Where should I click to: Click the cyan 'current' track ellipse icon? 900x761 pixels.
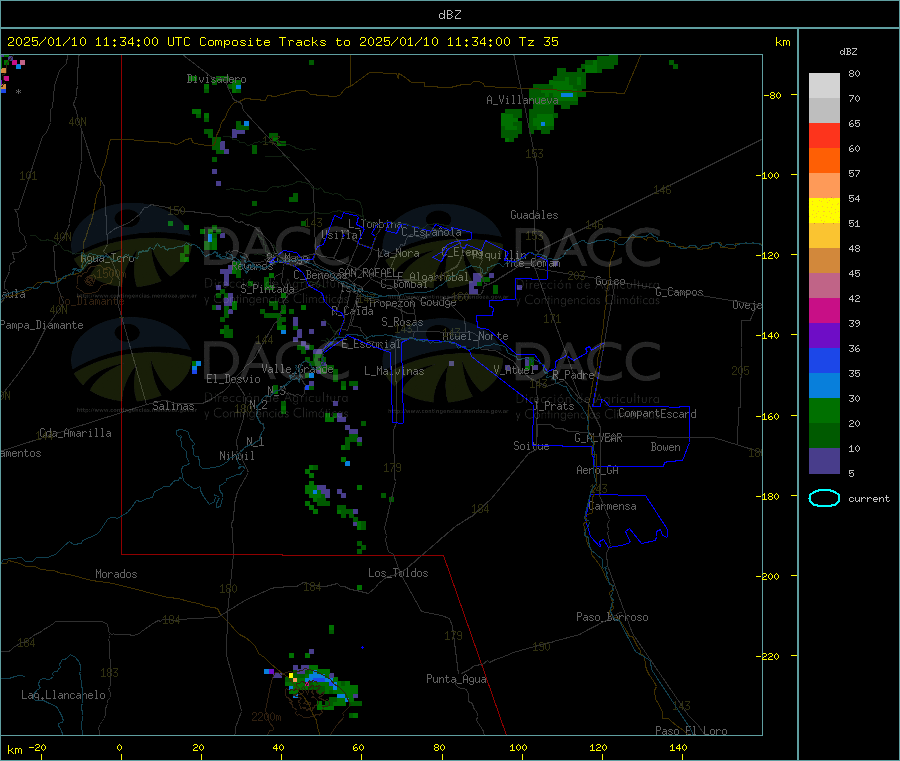coord(824,498)
